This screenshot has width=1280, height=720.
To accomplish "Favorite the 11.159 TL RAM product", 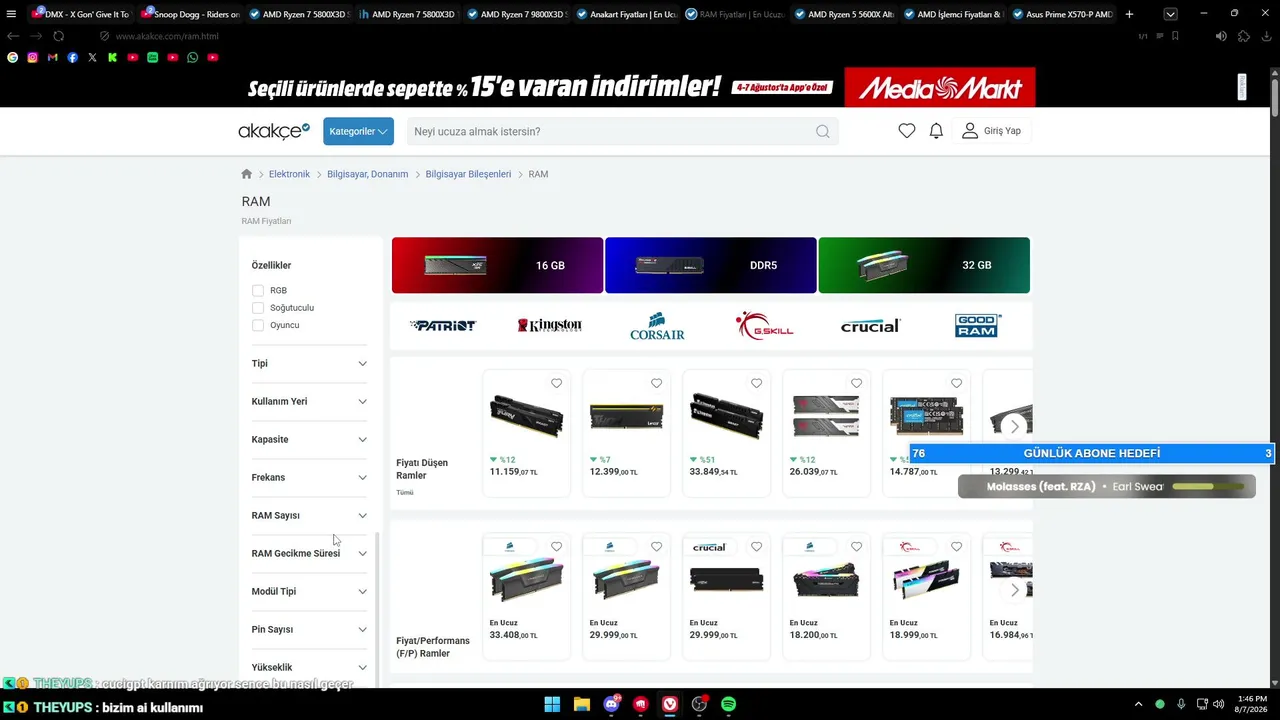I will [557, 383].
